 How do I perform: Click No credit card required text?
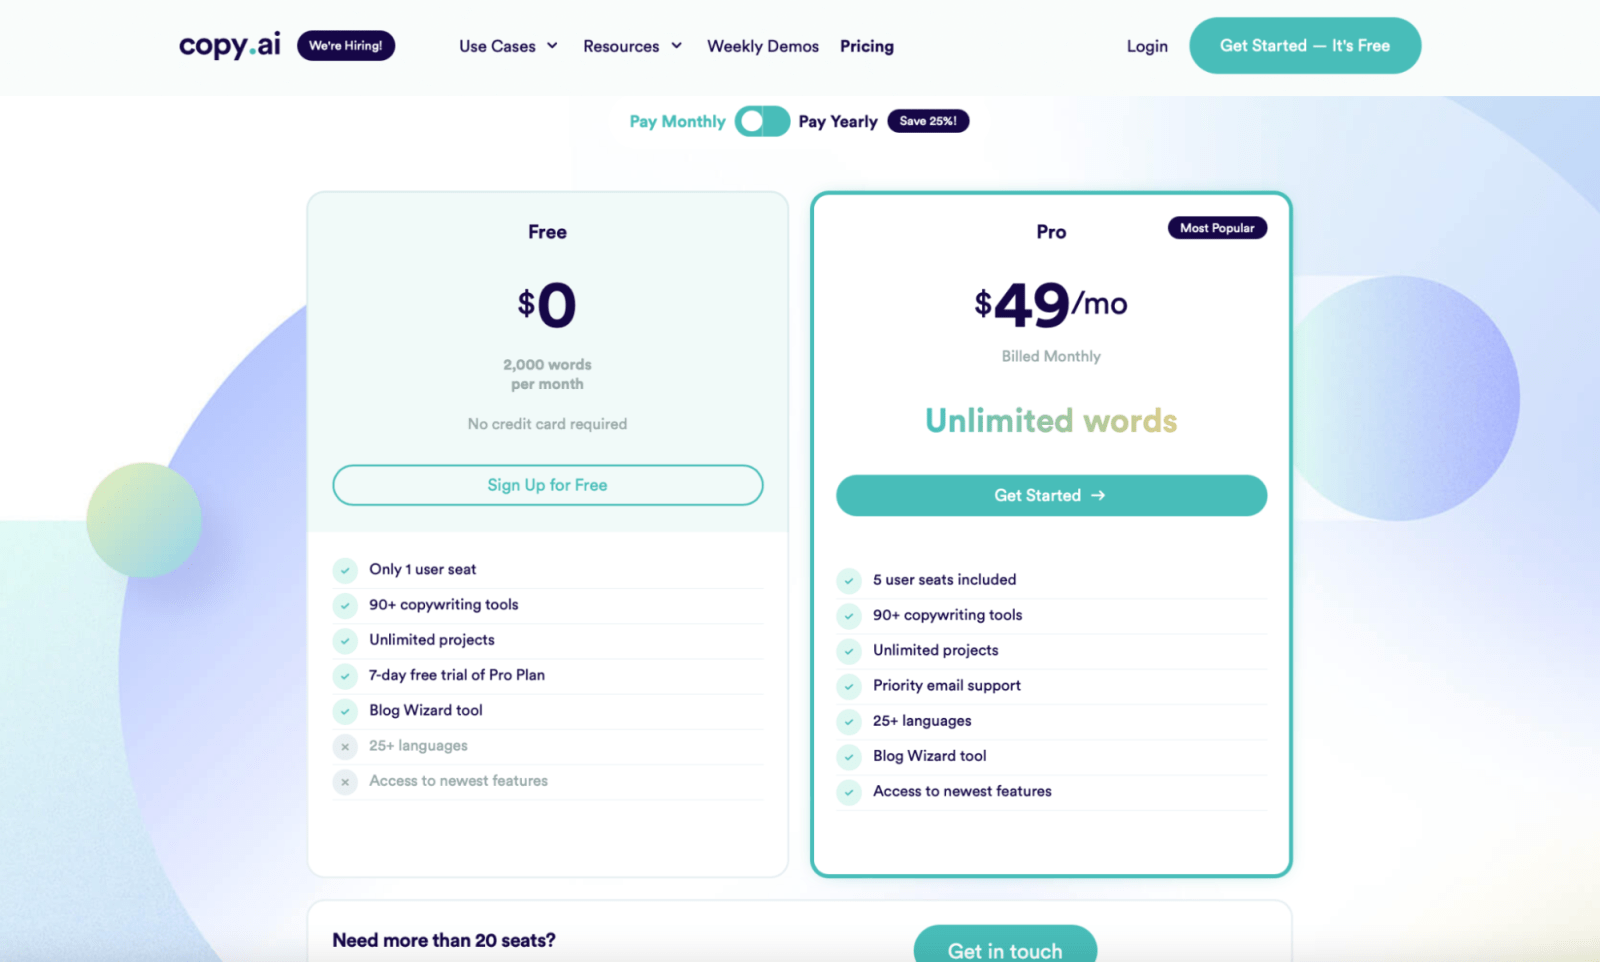[547, 424]
